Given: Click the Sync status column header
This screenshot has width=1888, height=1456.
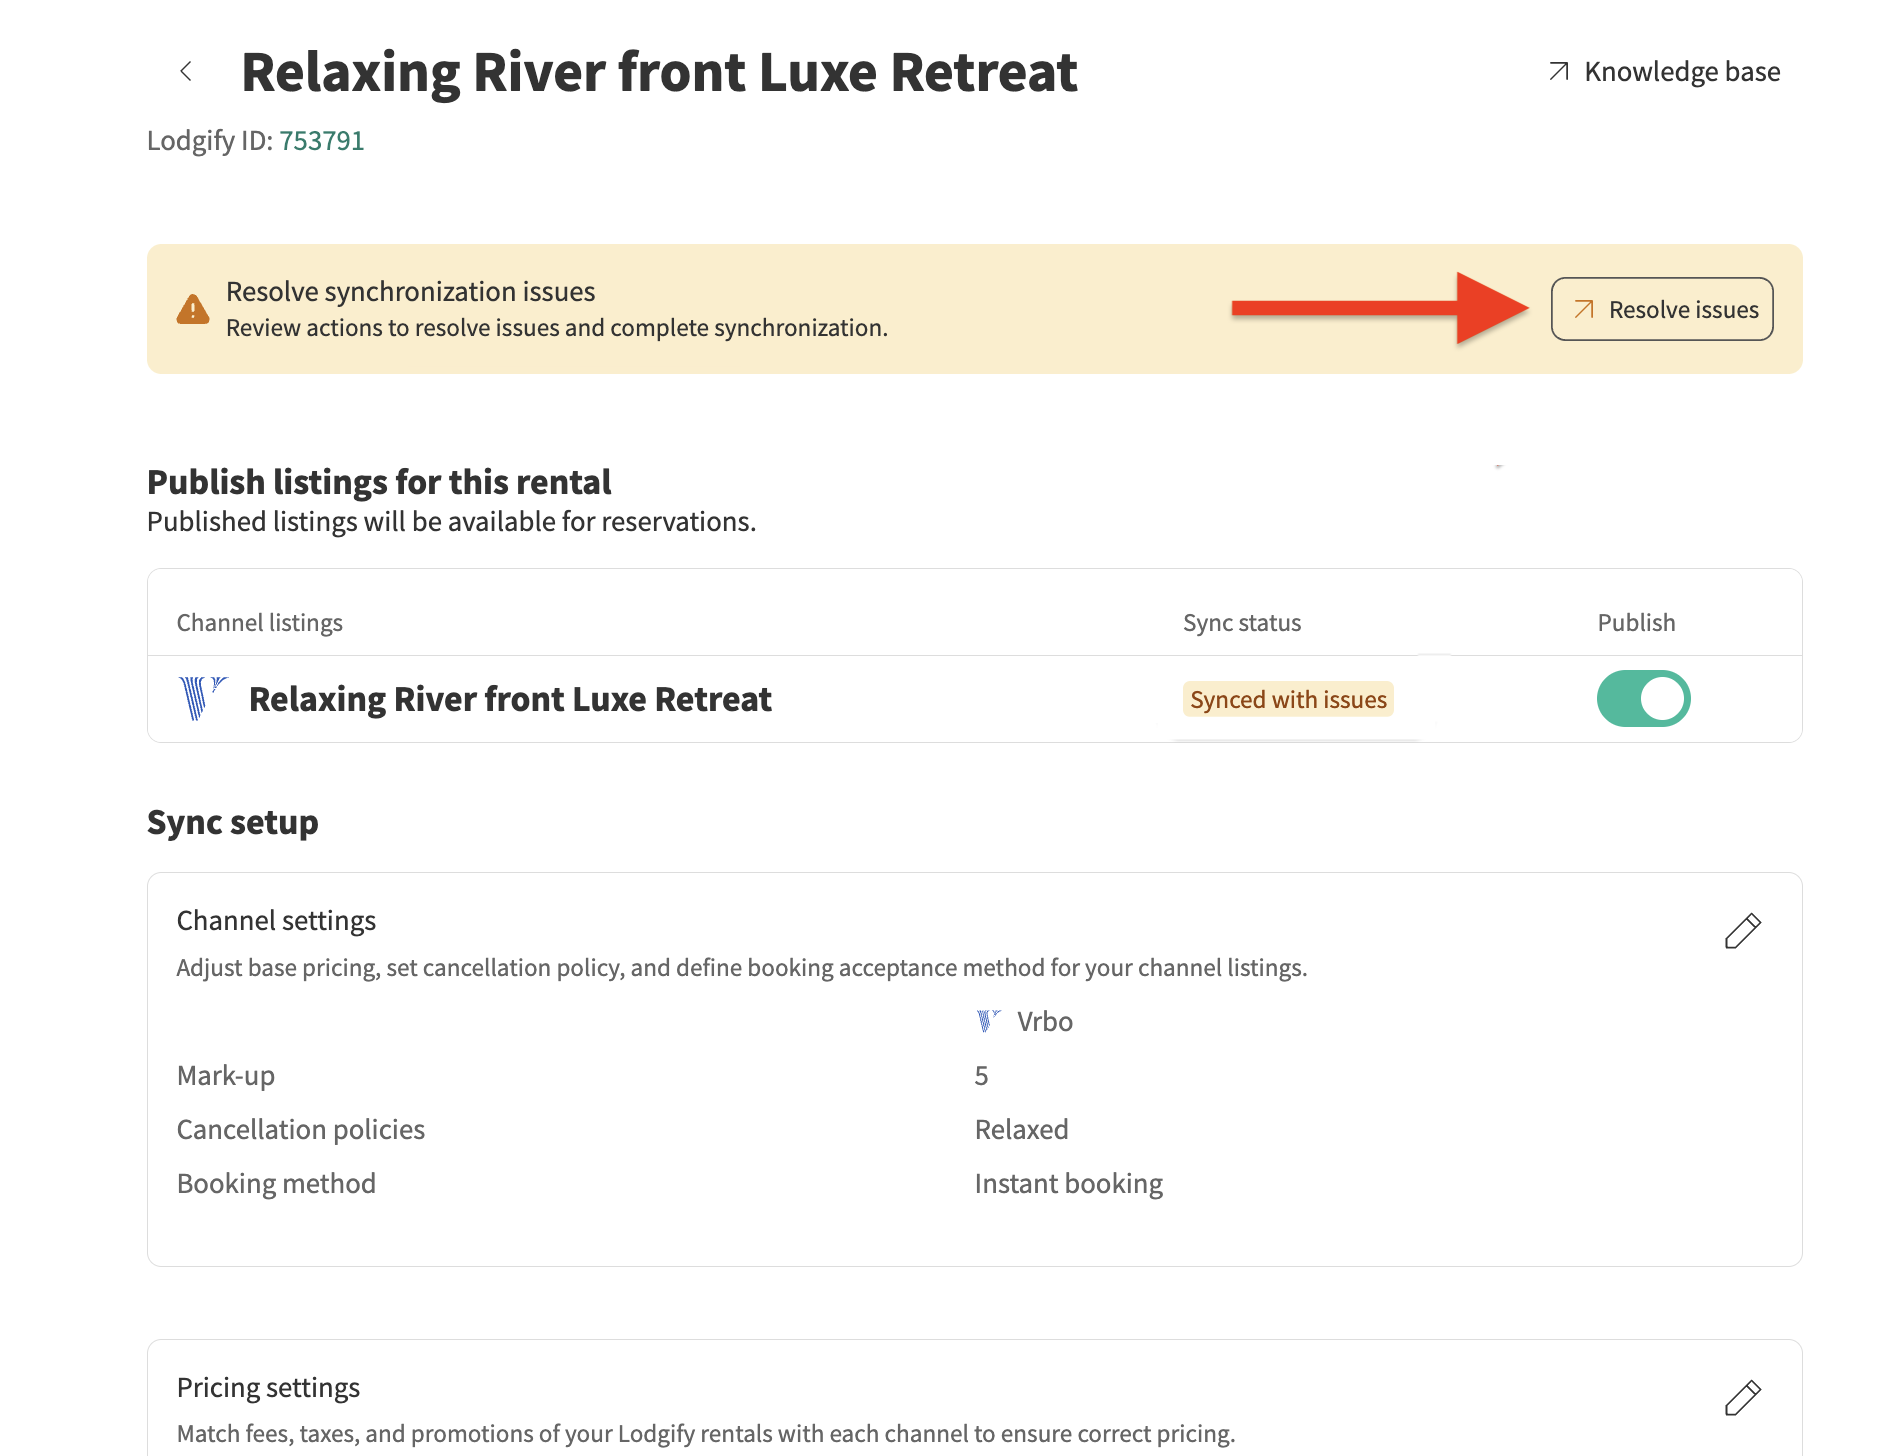Looking at the screenshot, I should pos(1241,622).
